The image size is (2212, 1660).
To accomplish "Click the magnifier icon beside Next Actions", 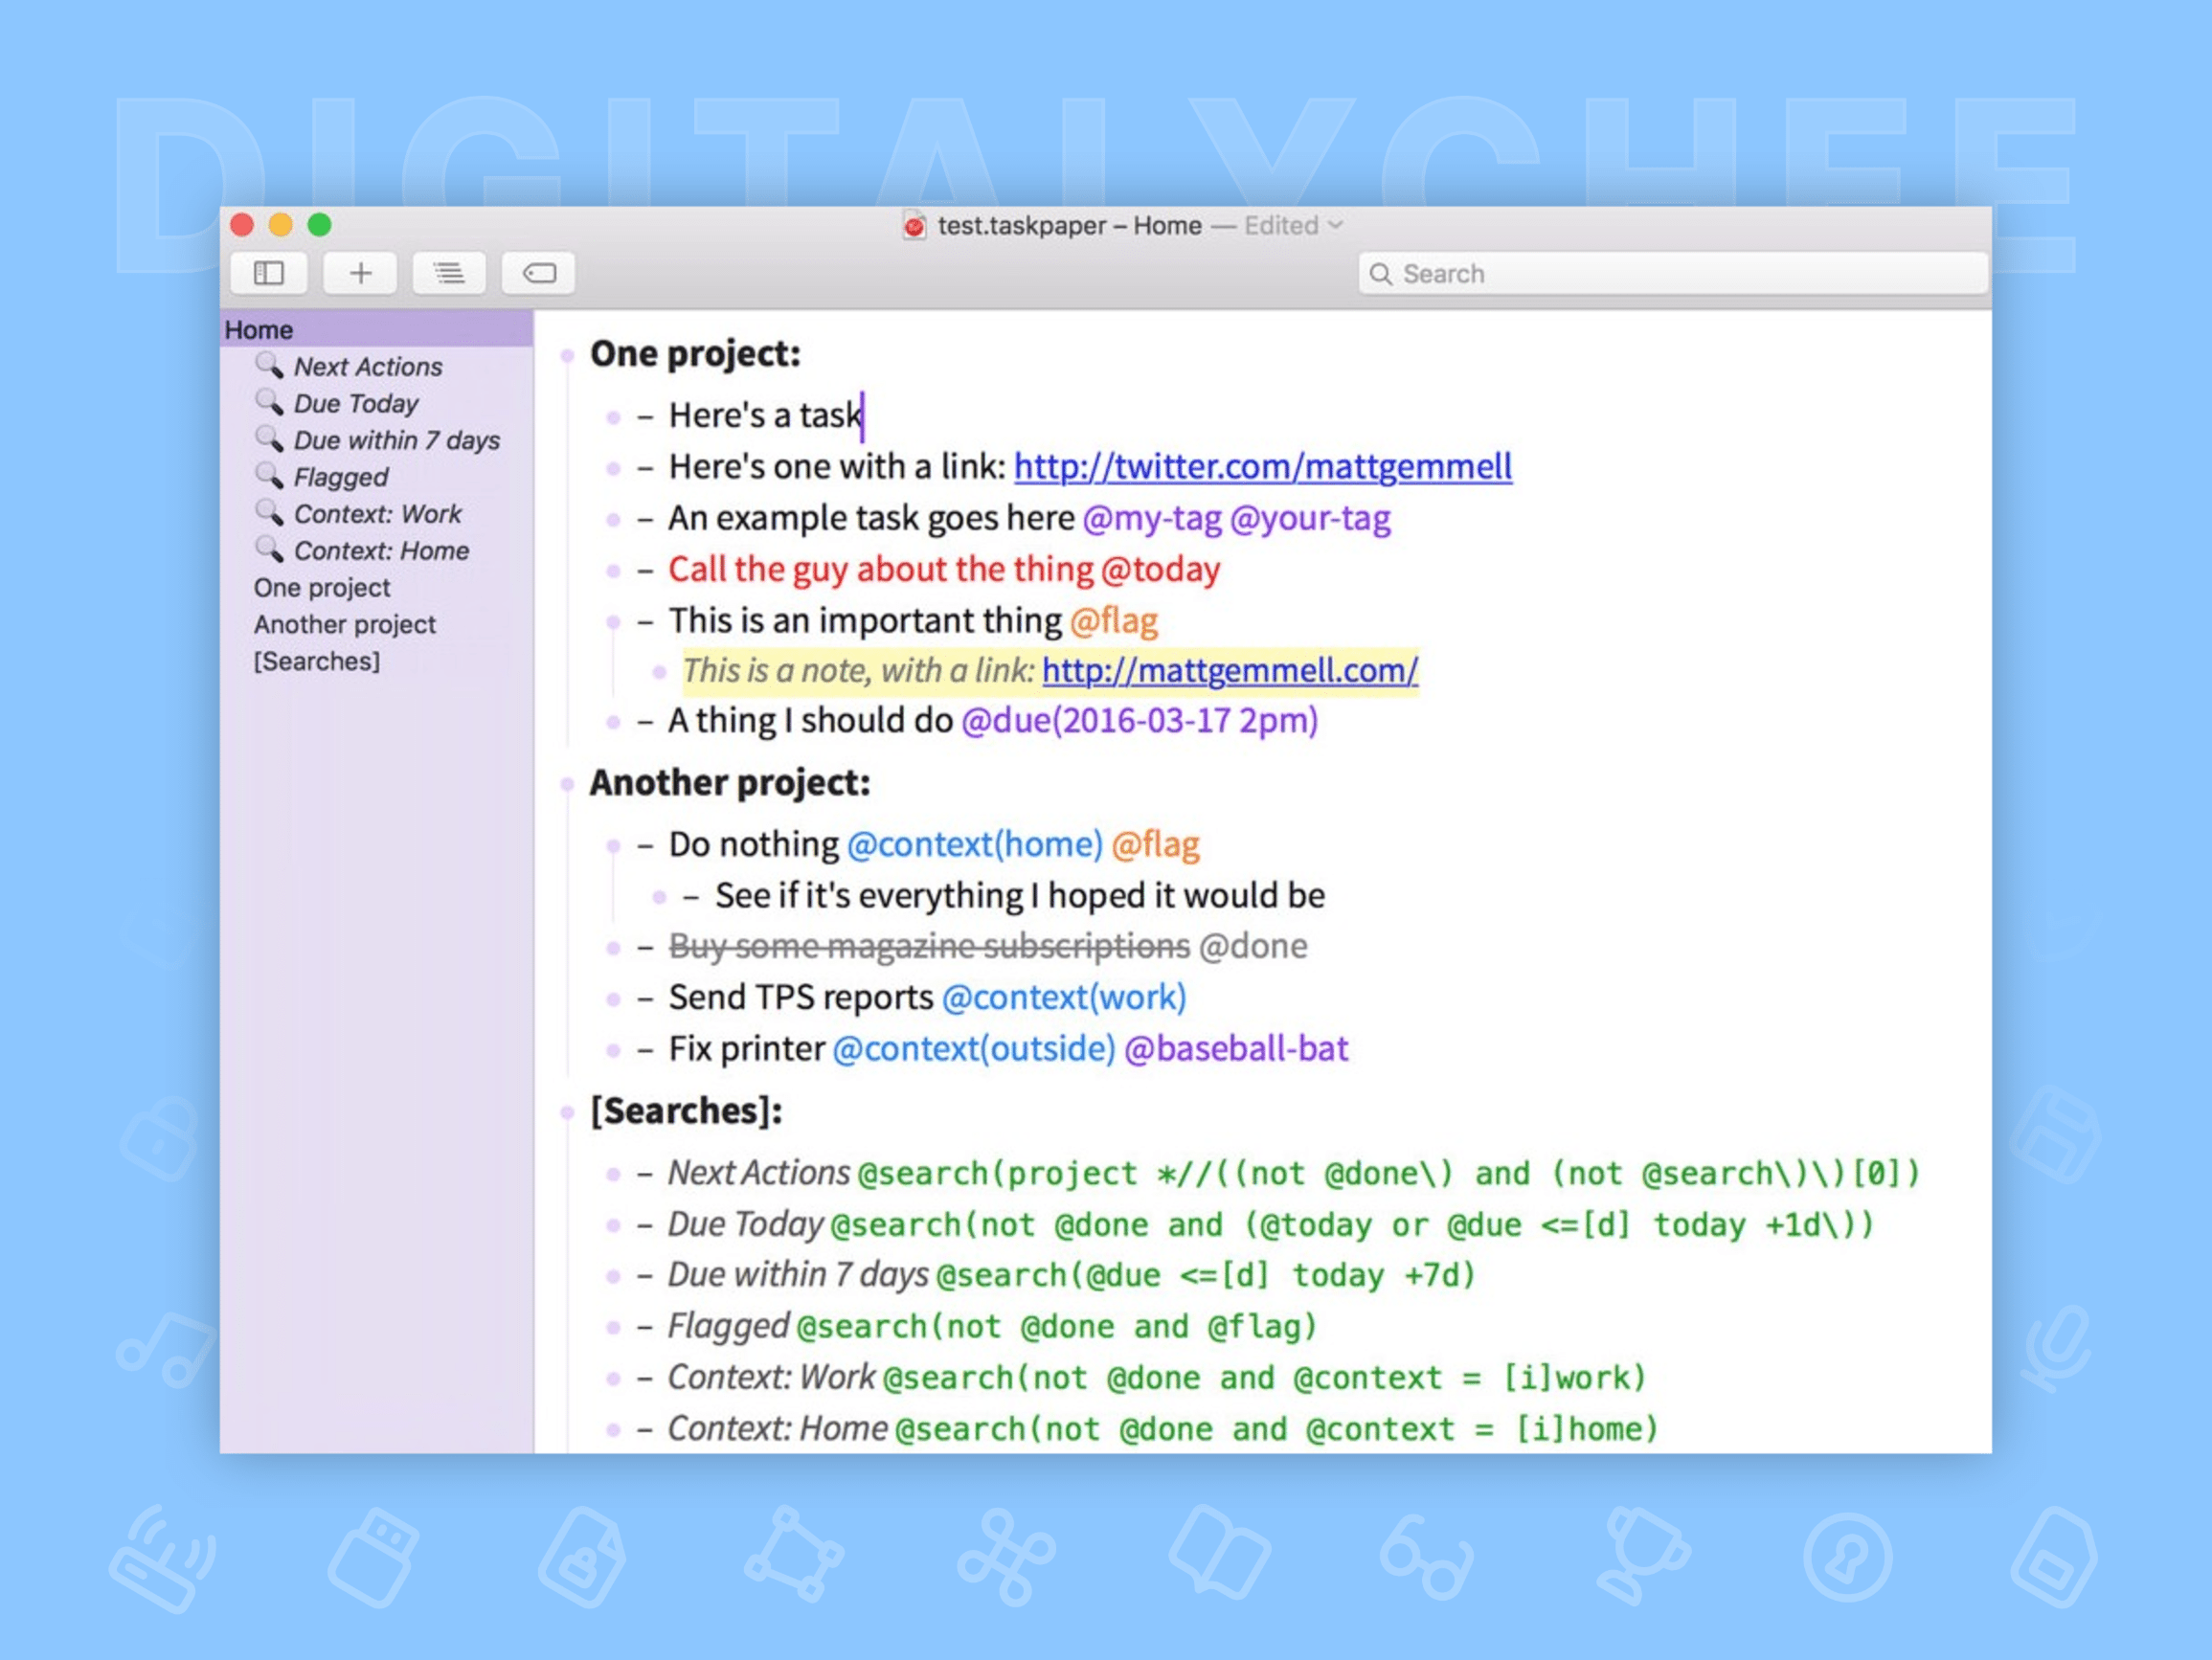I will point(269,366).
